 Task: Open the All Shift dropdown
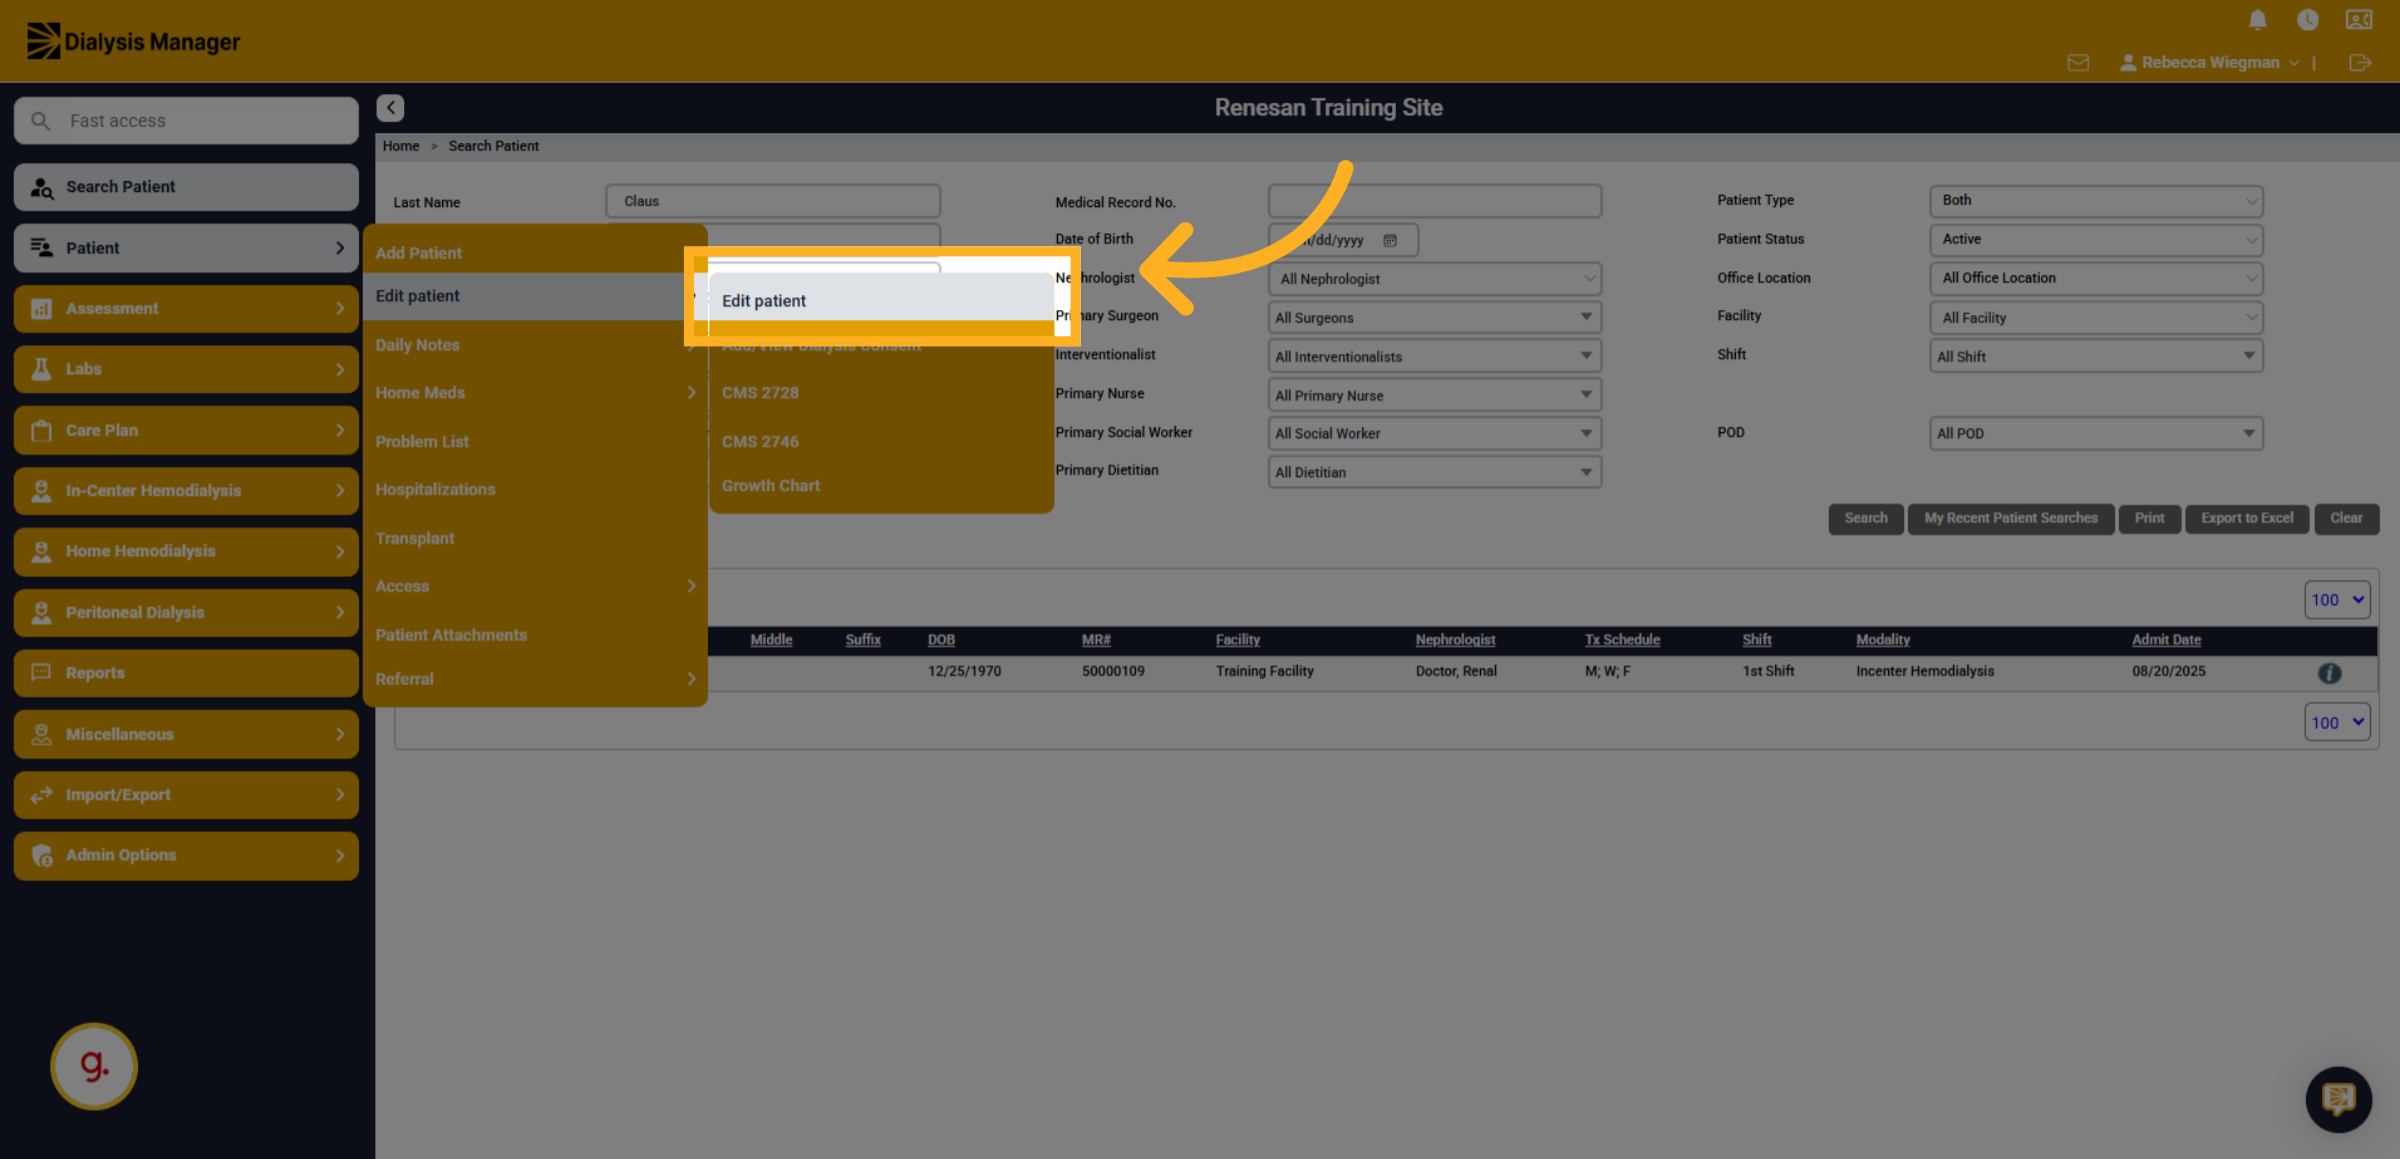click(x=2096, y=357)
